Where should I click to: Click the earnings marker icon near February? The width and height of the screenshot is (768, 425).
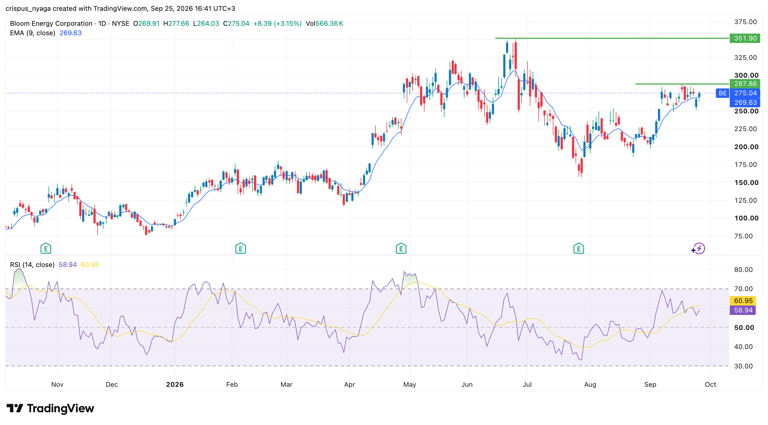(240, 249)
